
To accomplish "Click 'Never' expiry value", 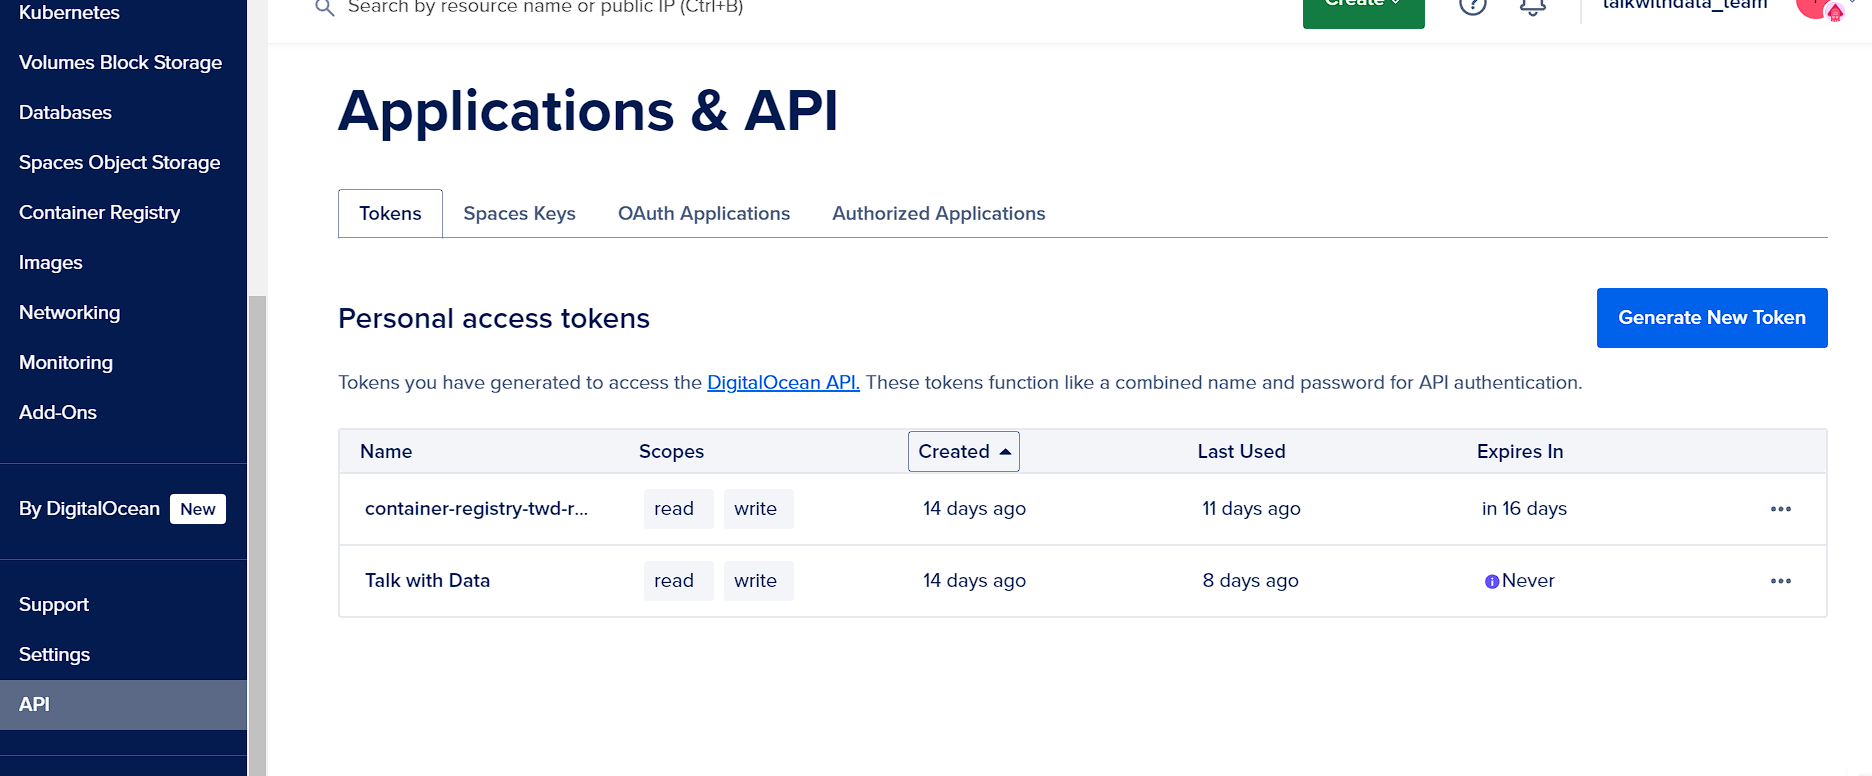I will point(1528,581).
